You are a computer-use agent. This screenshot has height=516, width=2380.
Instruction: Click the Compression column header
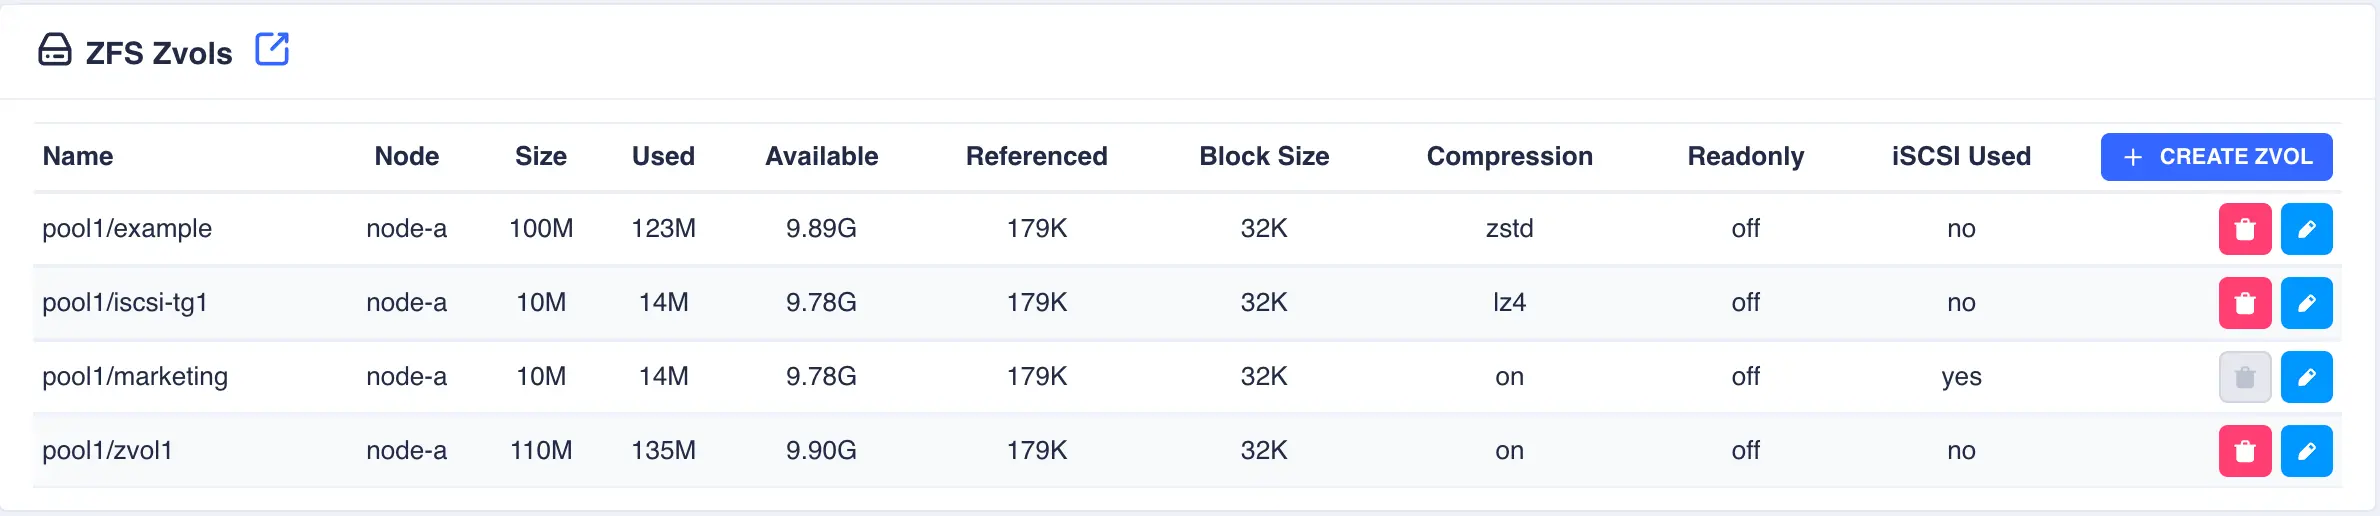(x=1509, y=156)
